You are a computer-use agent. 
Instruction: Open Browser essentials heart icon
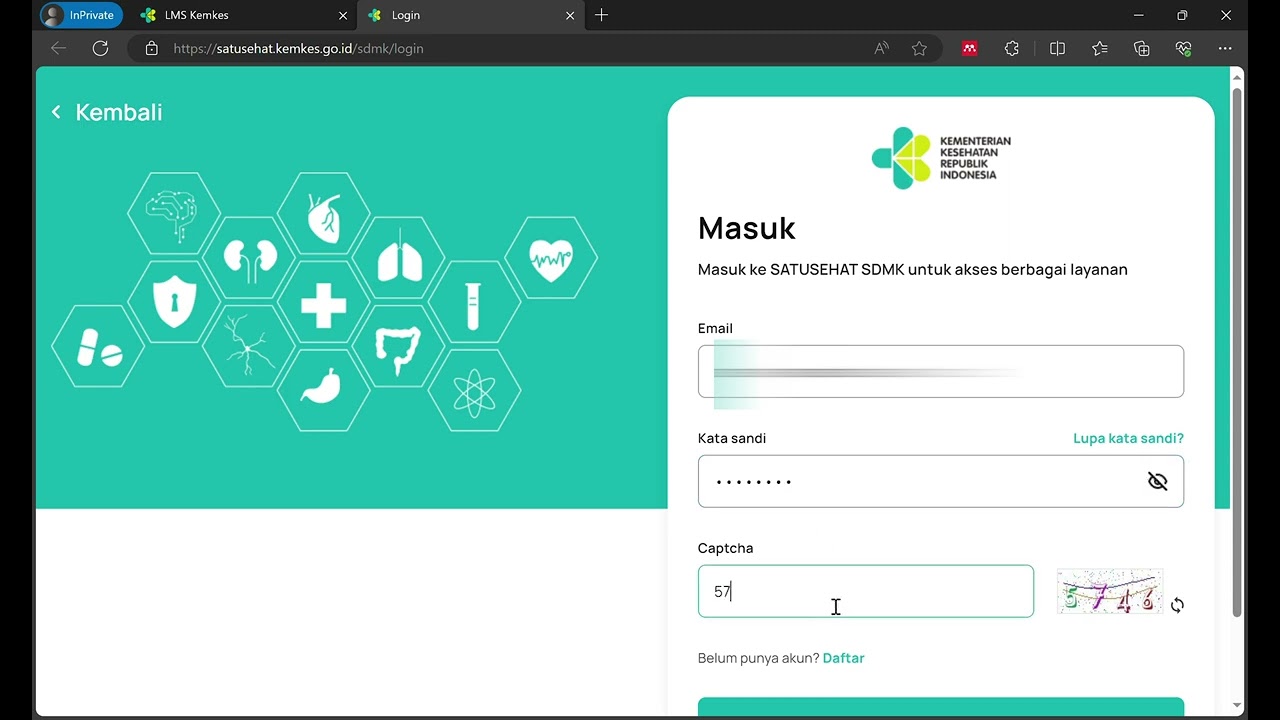coord(1184,48)
